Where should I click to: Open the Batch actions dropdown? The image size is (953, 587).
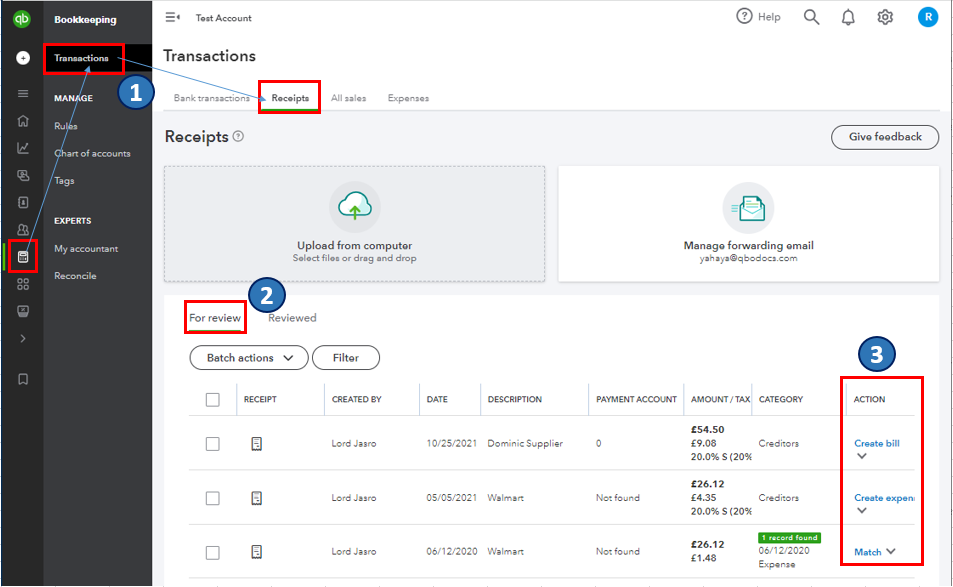pos(249,357)
